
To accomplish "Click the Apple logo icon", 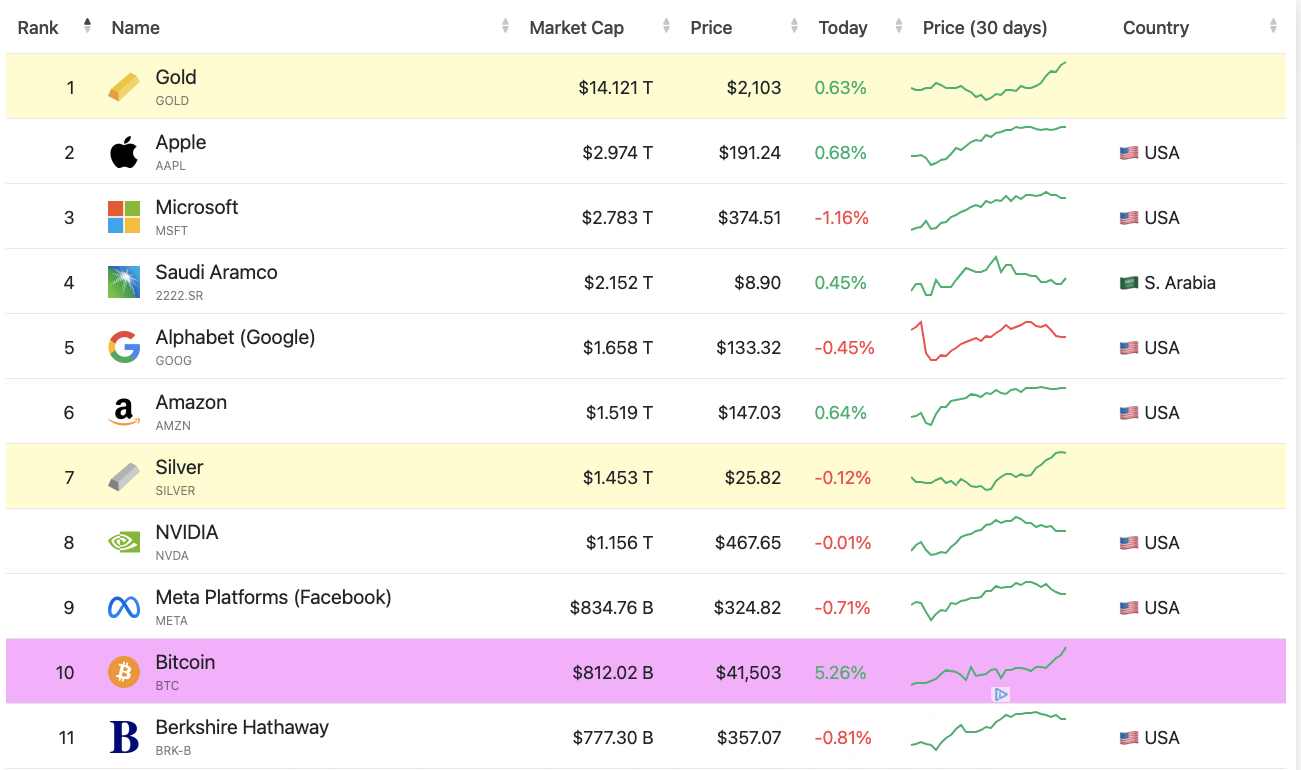I will 123,151.
